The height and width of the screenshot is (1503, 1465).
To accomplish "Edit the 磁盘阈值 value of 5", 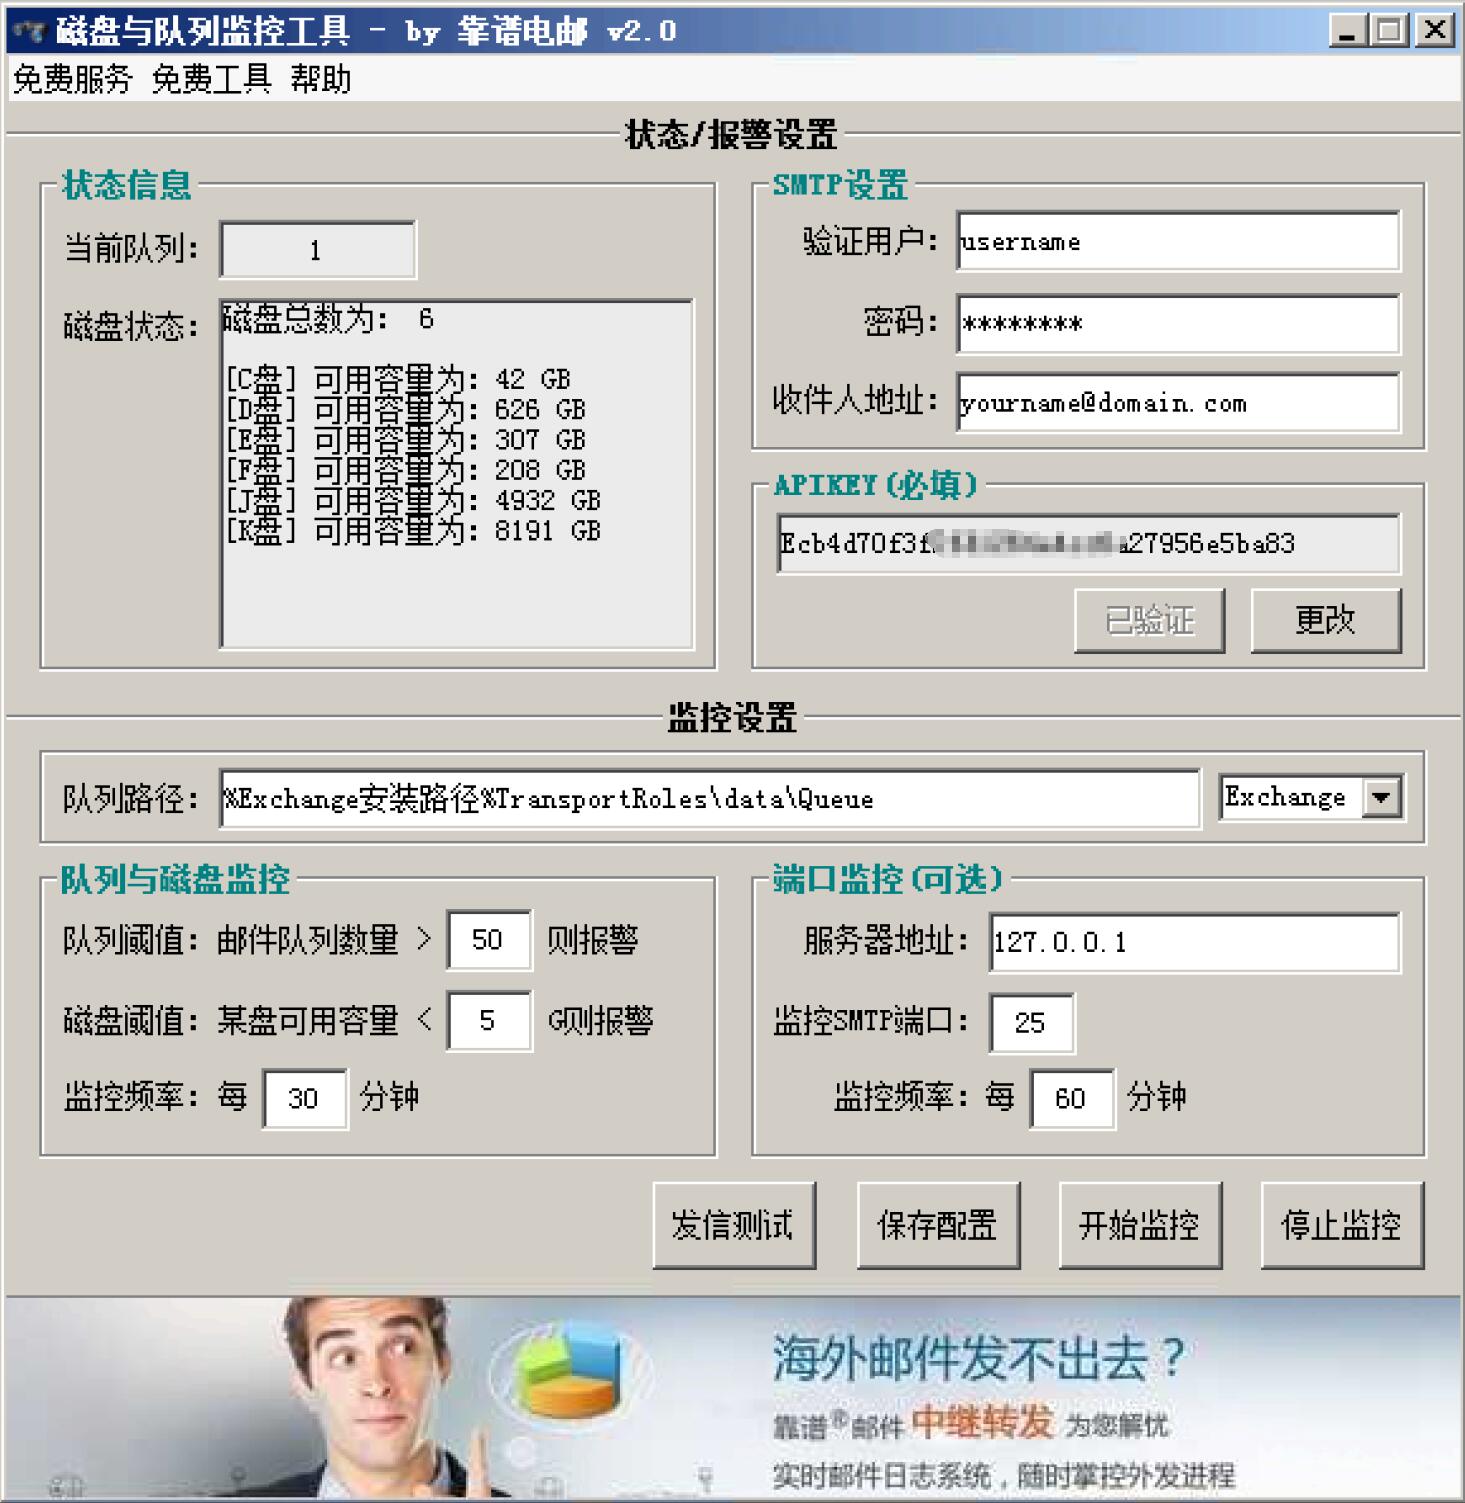I will [488, 1021].
